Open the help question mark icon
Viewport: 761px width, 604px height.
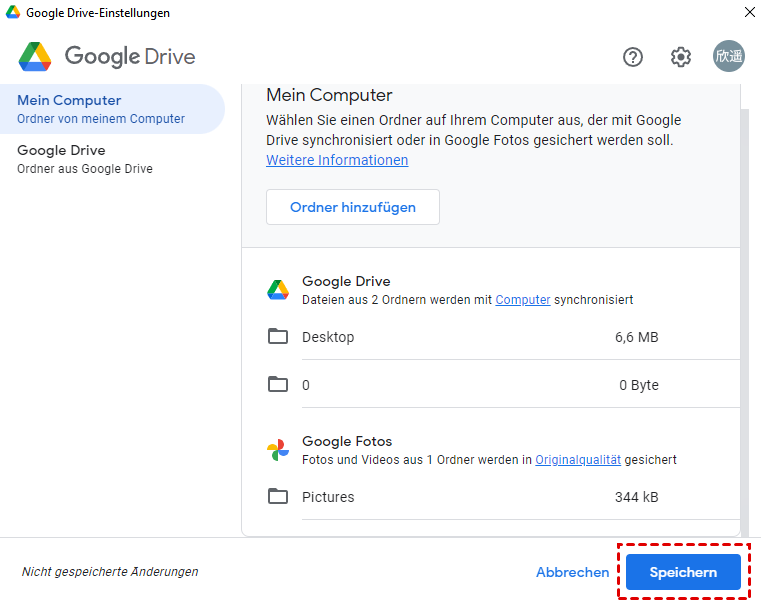632,57
